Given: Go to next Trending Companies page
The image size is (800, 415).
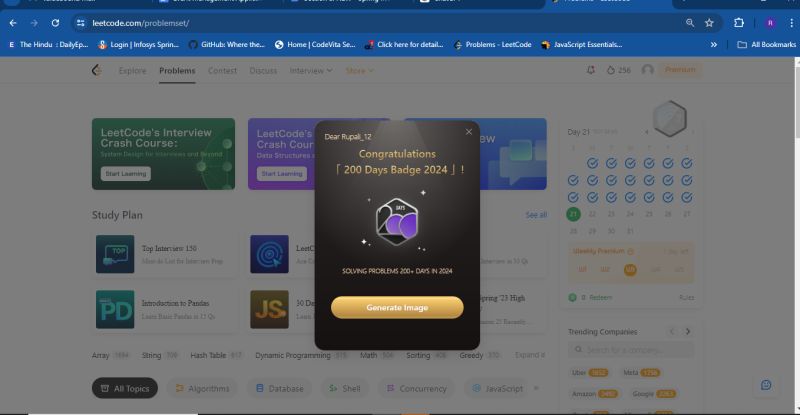Looking at the screenshot, I should click(x=688, y=331).
